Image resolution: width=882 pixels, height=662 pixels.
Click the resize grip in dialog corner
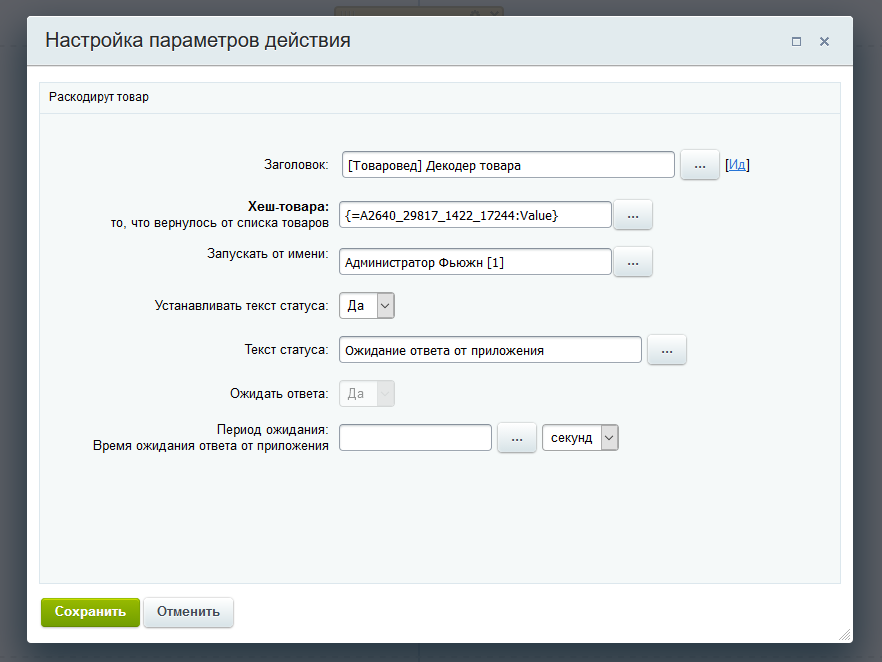845,634
